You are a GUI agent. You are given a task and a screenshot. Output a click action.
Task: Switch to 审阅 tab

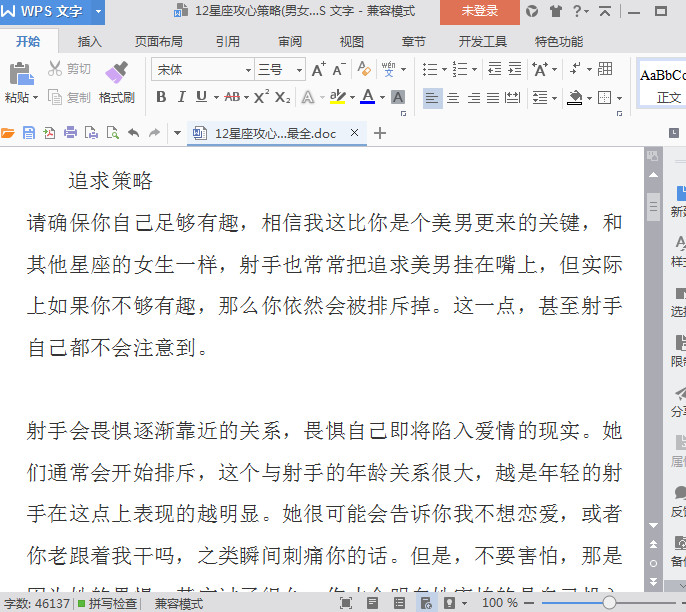(290, 42)
